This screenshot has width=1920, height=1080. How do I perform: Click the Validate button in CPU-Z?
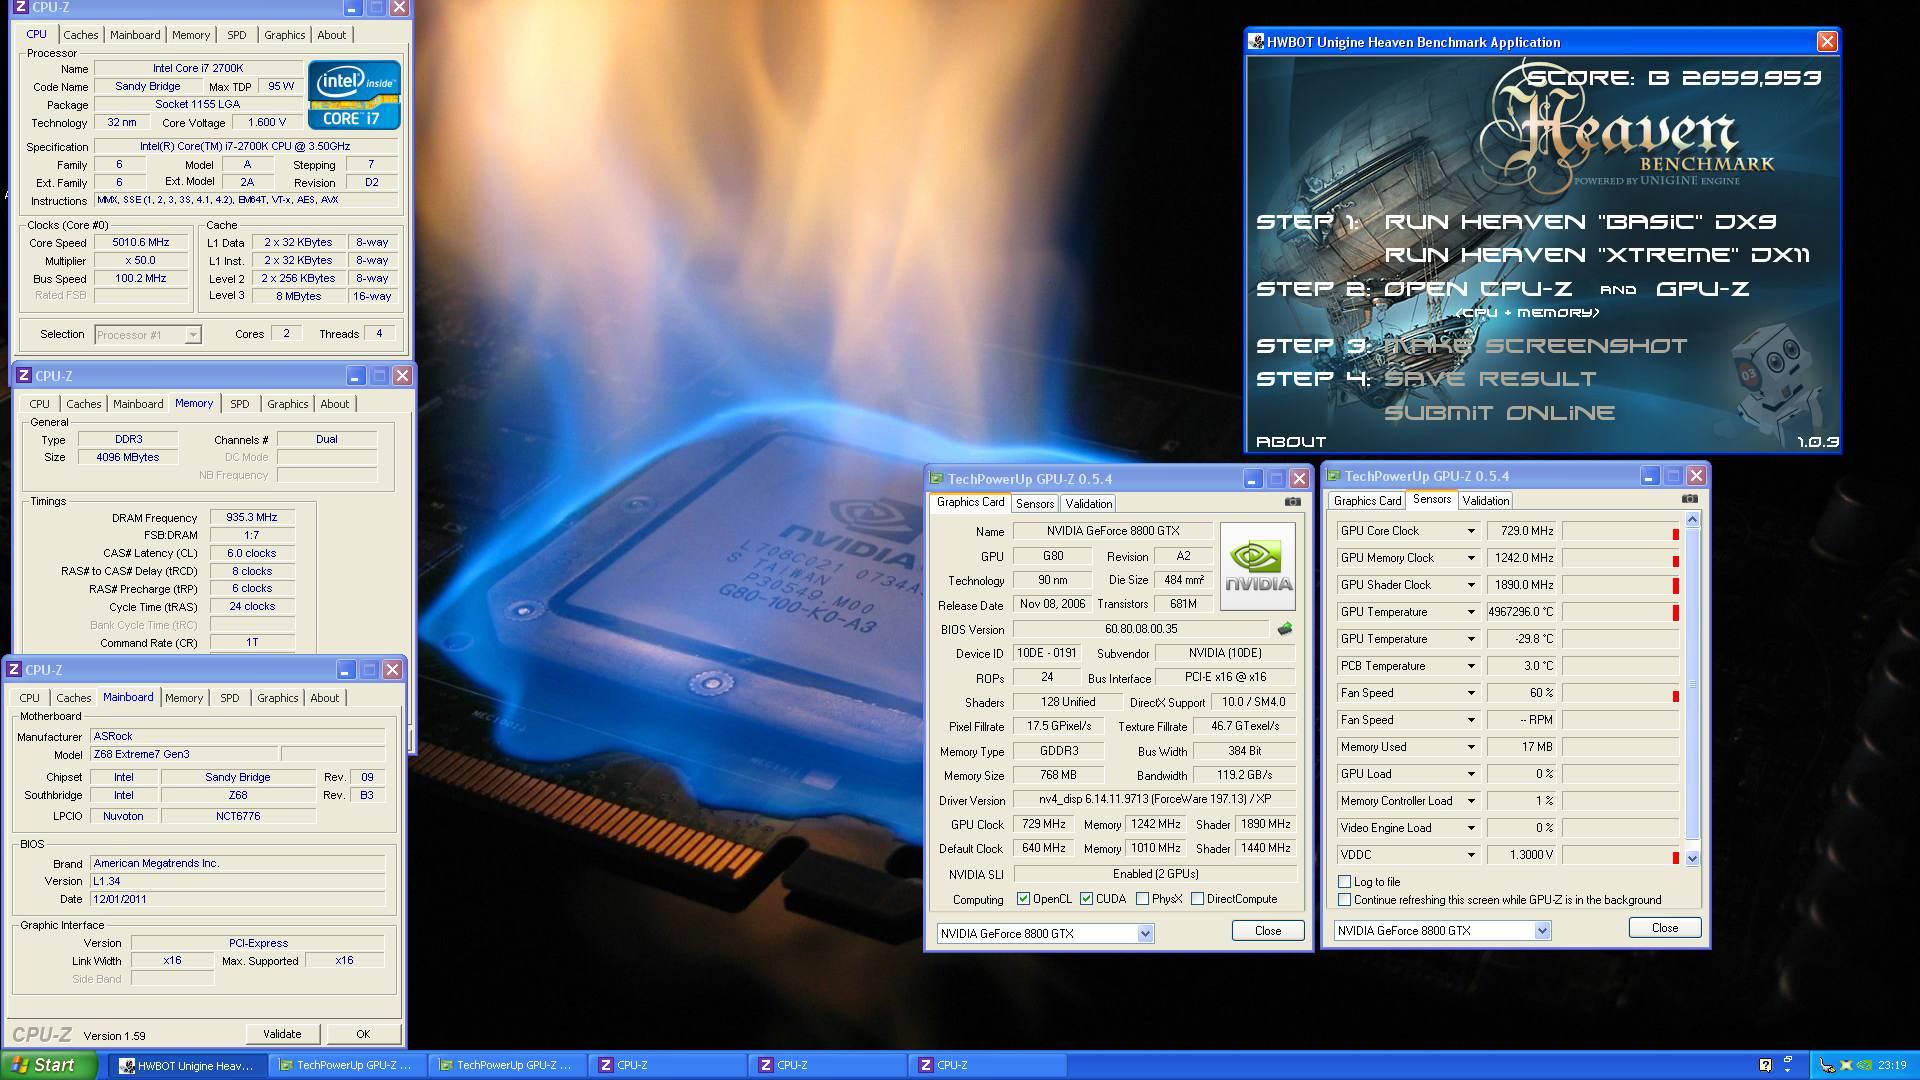[x=282, y=1034]
